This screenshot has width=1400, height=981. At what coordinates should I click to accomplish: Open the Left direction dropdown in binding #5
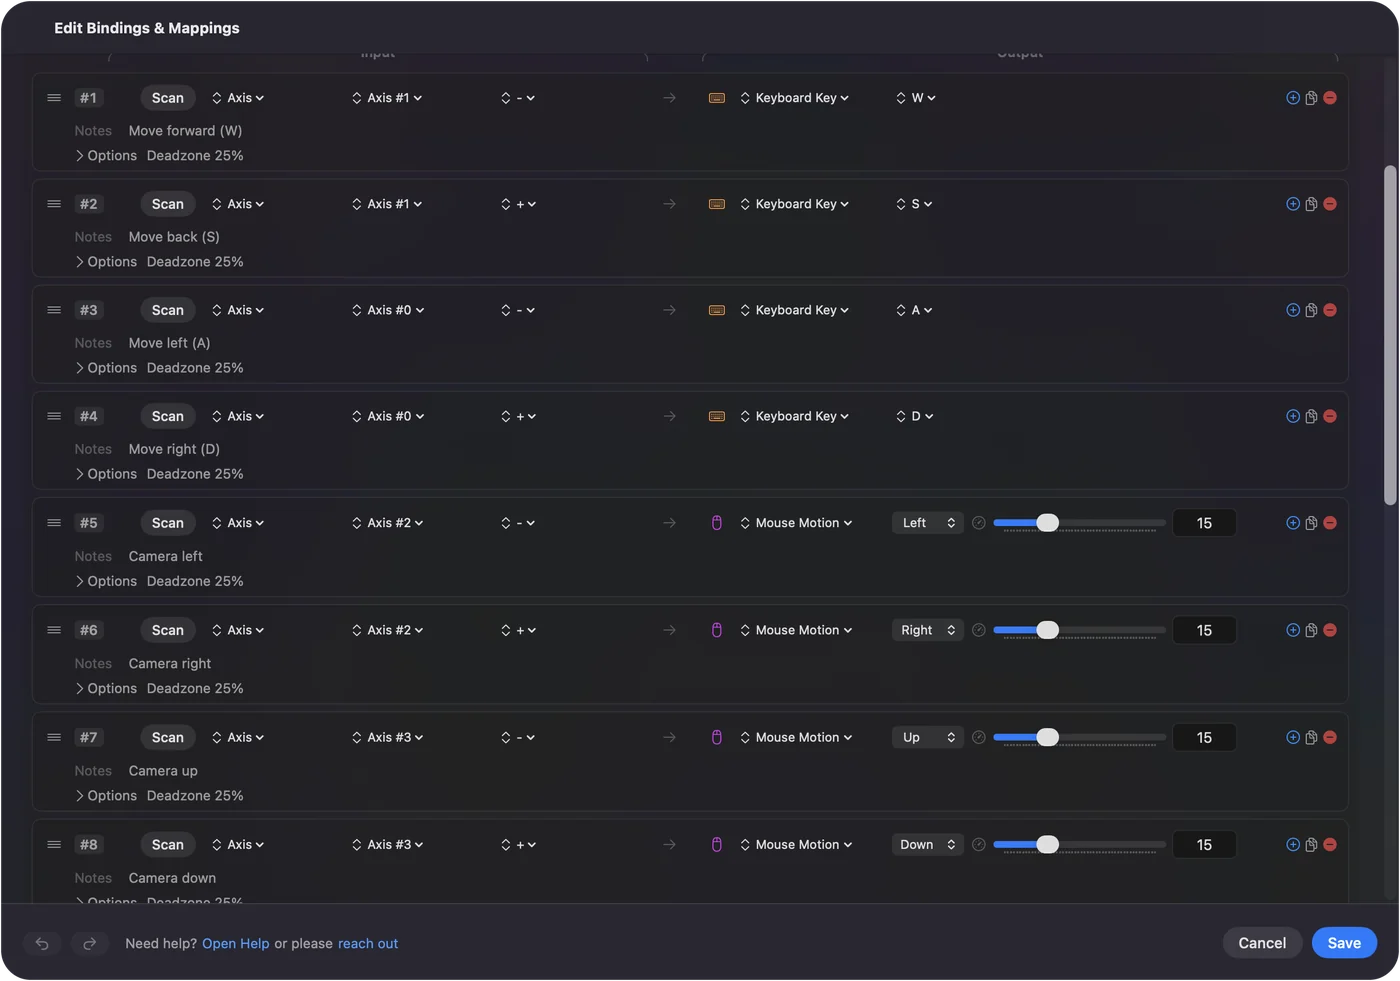[x=927, y=523]
